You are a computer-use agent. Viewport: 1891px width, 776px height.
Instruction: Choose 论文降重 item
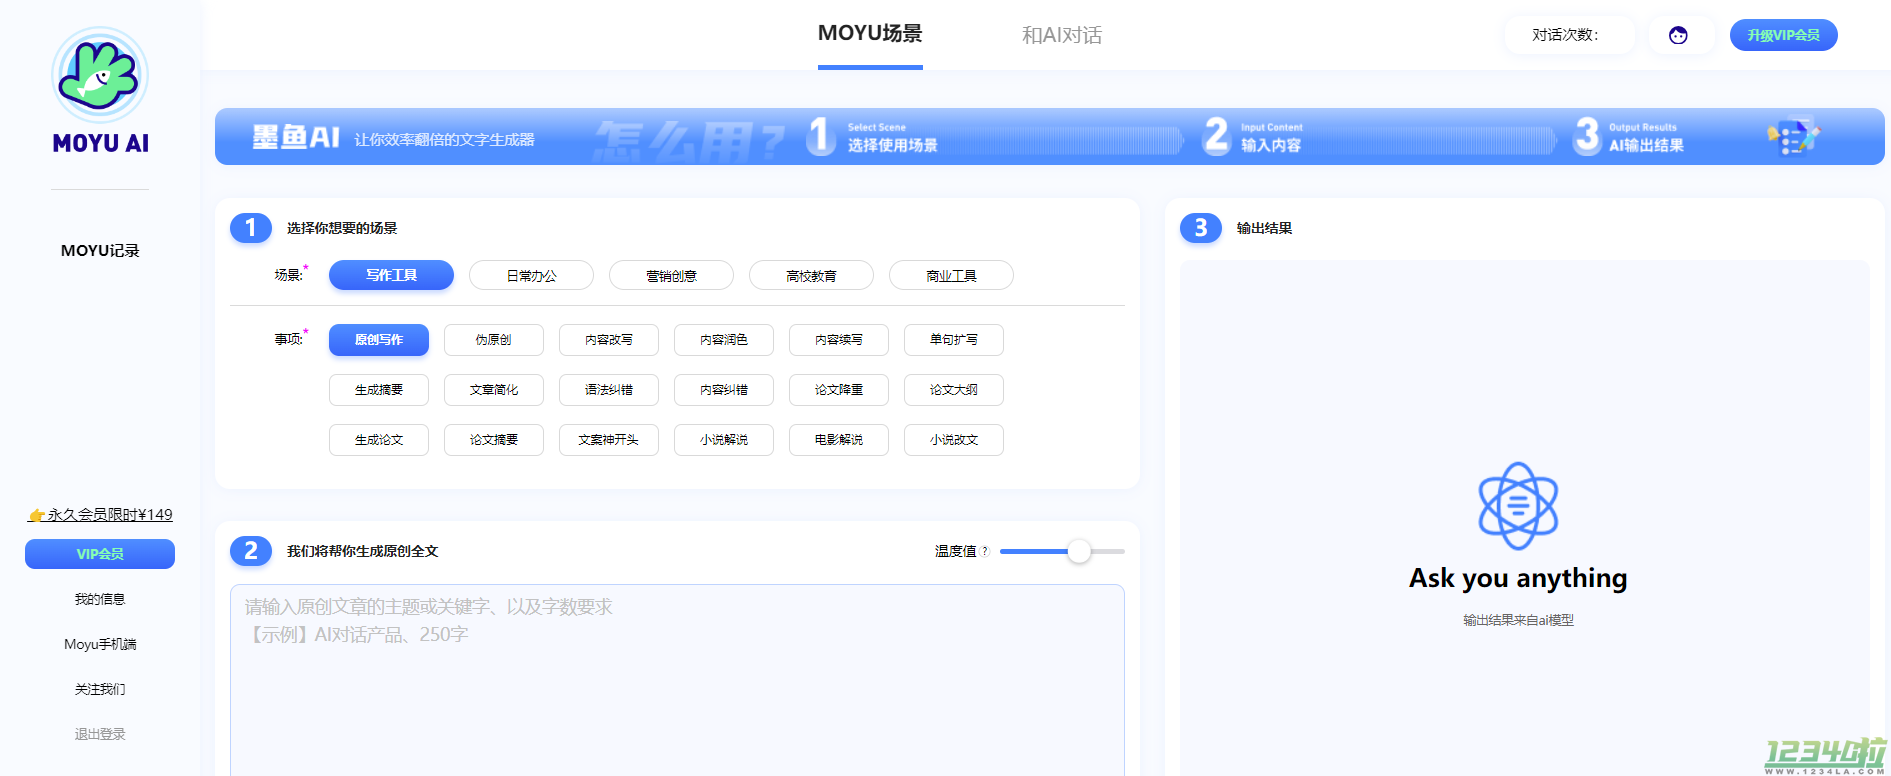point(839,390)
